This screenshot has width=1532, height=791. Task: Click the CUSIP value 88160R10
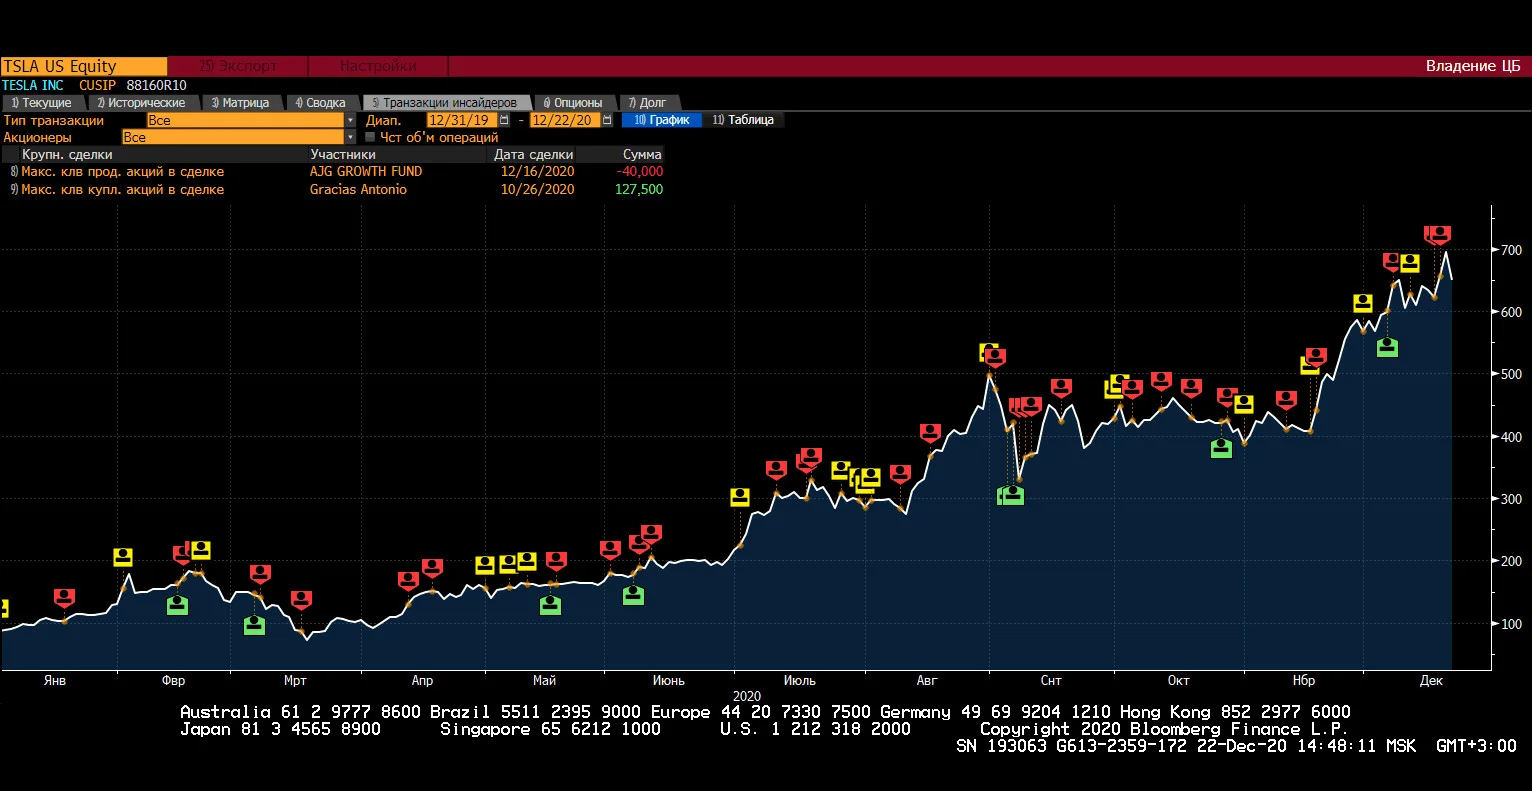(x=156, y=86)
